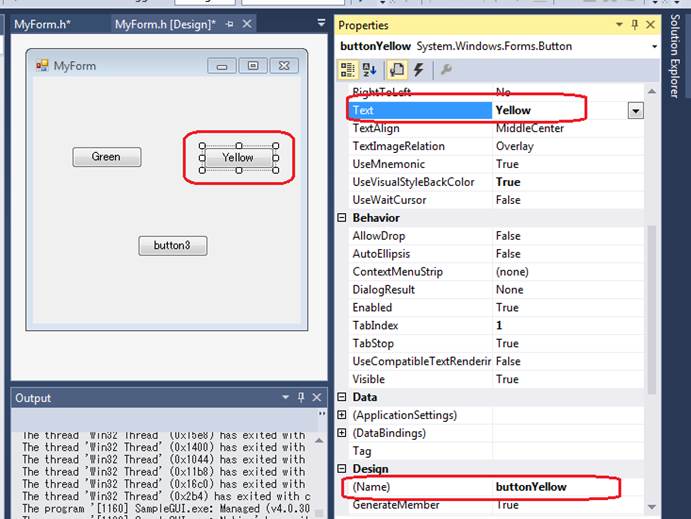
Task: Collapse the Behavior property category
Action: [x=342, y=218]
